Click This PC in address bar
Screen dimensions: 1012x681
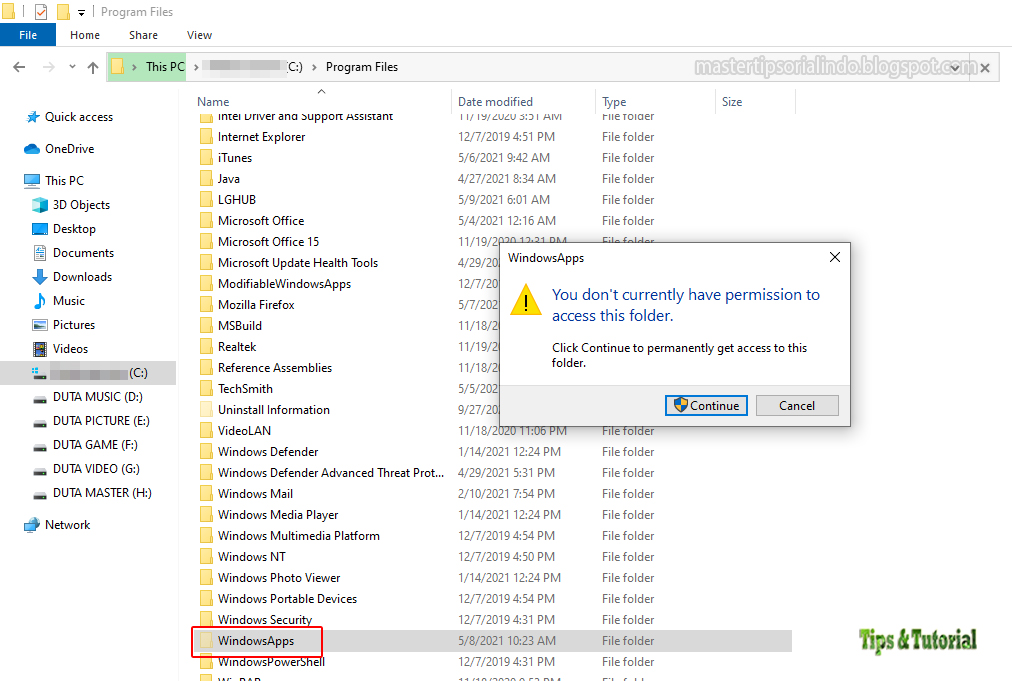point(165,66)
